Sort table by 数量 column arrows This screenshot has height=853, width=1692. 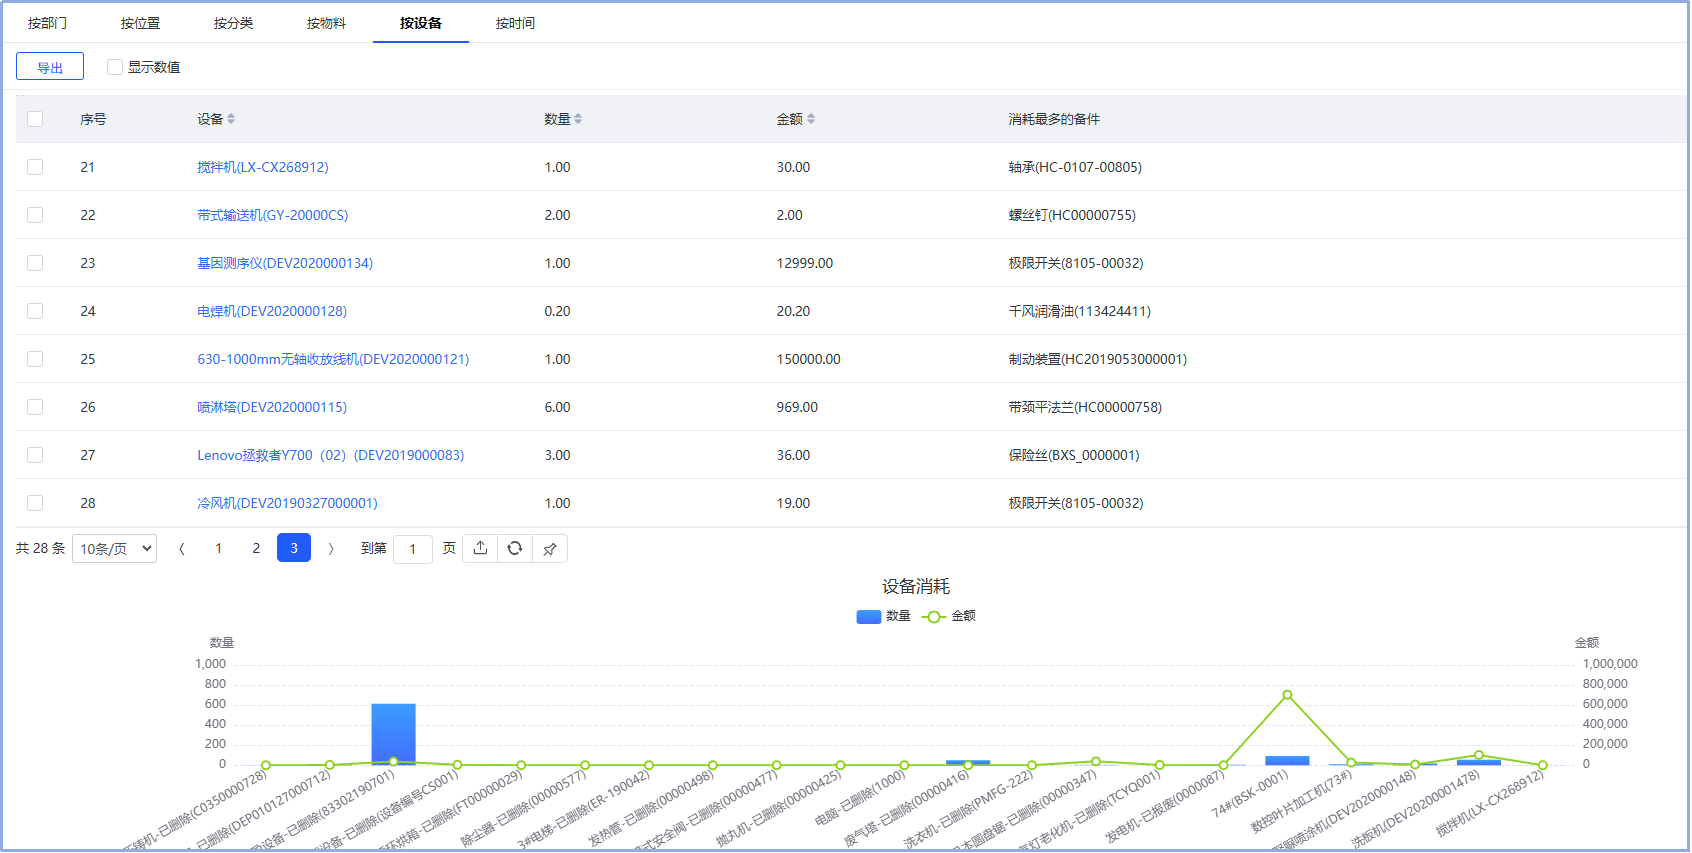pyautogui.click(x=578, y=119)
